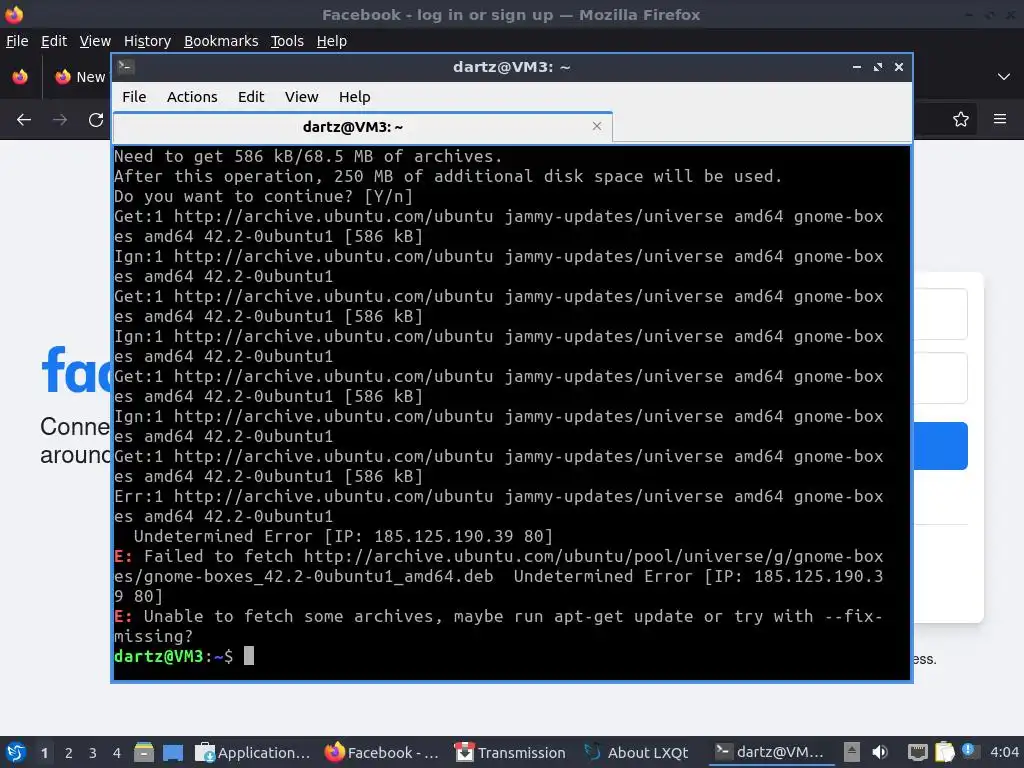Select the New tab in Firefox
The image size is (1024, 768).
click(80, 76)
